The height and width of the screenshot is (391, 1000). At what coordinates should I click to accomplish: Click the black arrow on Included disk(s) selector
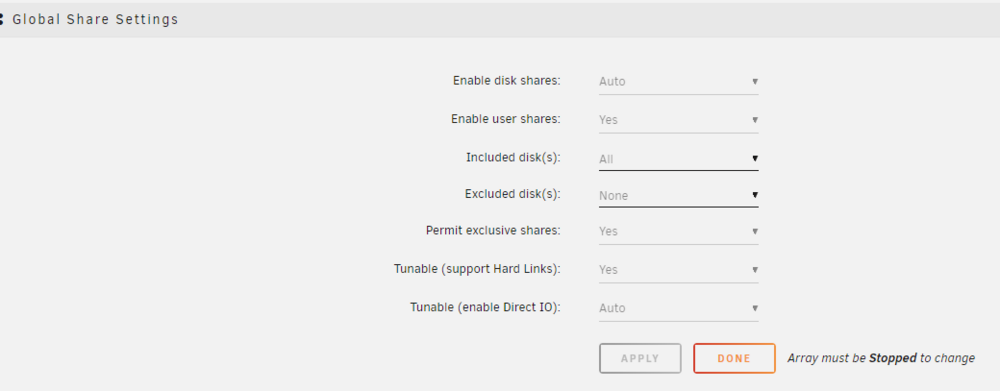coord(754,158)
